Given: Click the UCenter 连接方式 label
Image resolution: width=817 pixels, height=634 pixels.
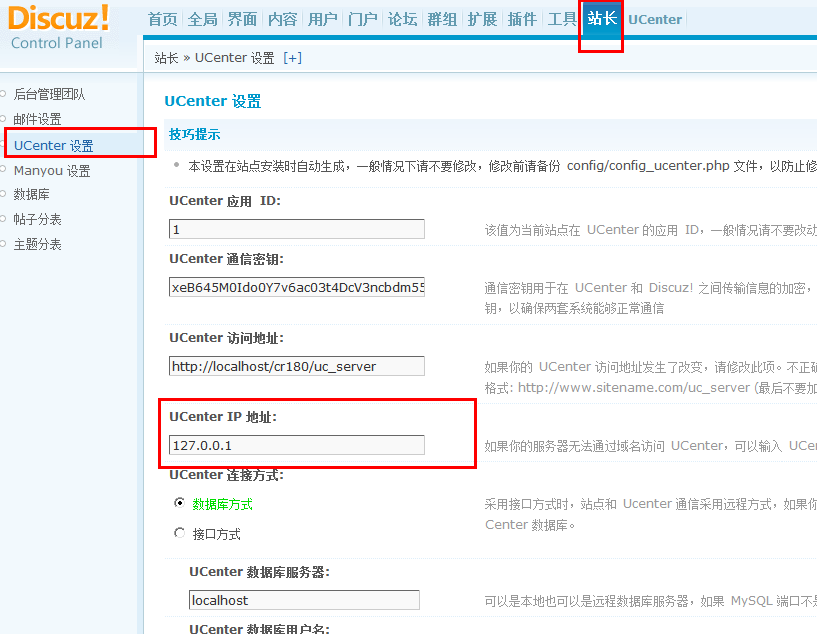Looking at the screenshot, I should click(x=226, y=475).
